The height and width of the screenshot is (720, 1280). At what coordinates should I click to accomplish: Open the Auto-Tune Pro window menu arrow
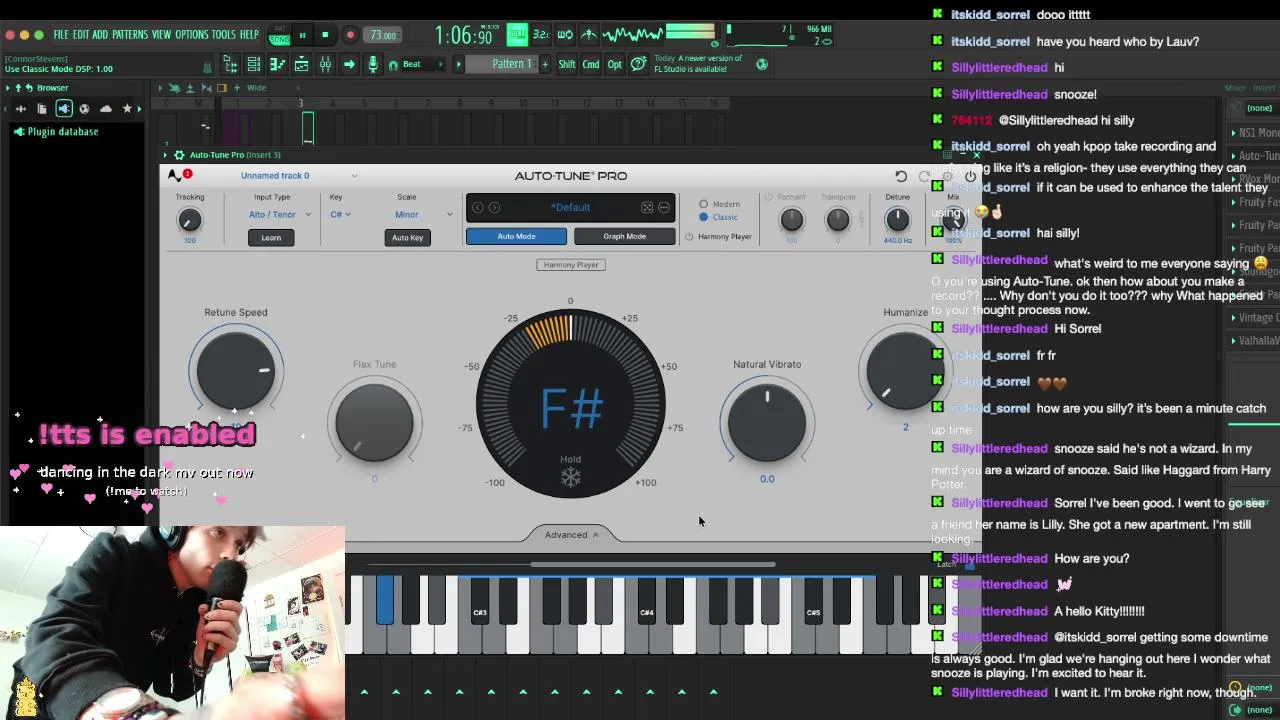[166, 155]
